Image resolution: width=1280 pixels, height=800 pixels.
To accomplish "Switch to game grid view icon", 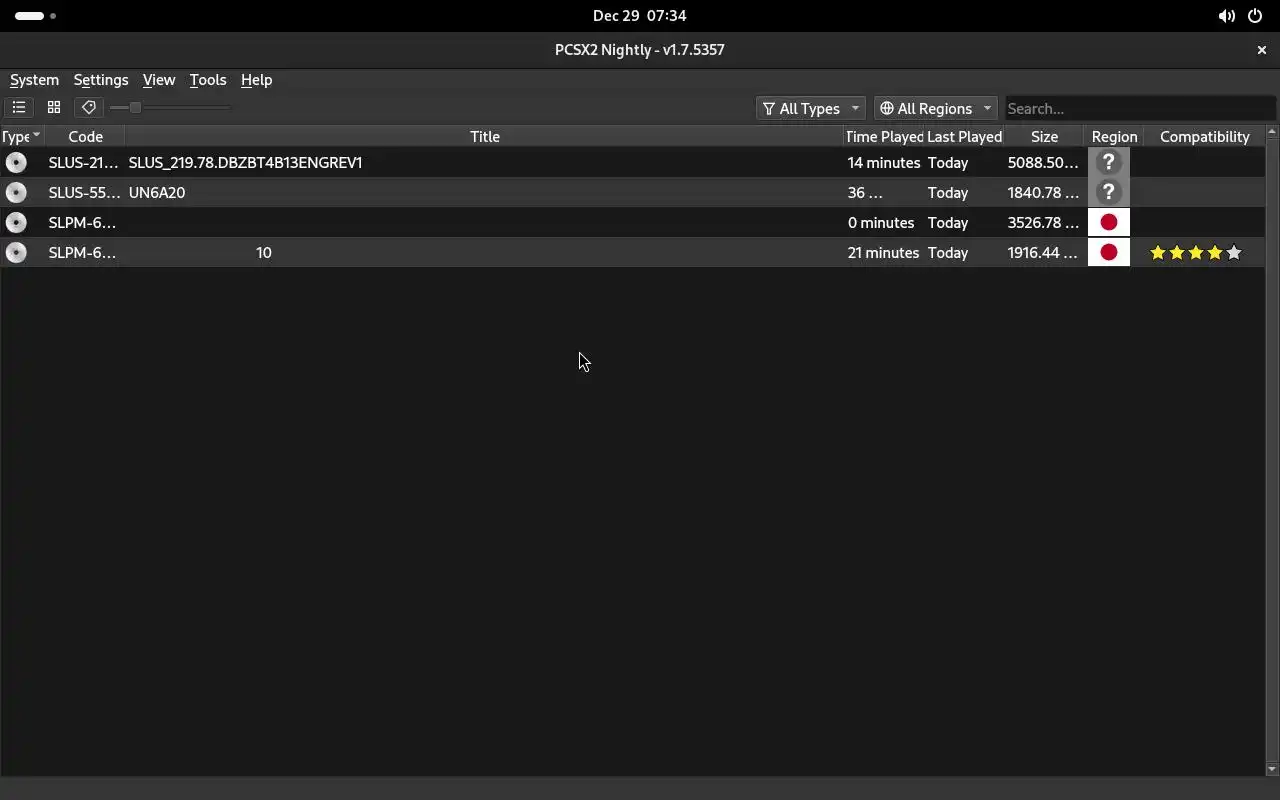I will (54, 107).
